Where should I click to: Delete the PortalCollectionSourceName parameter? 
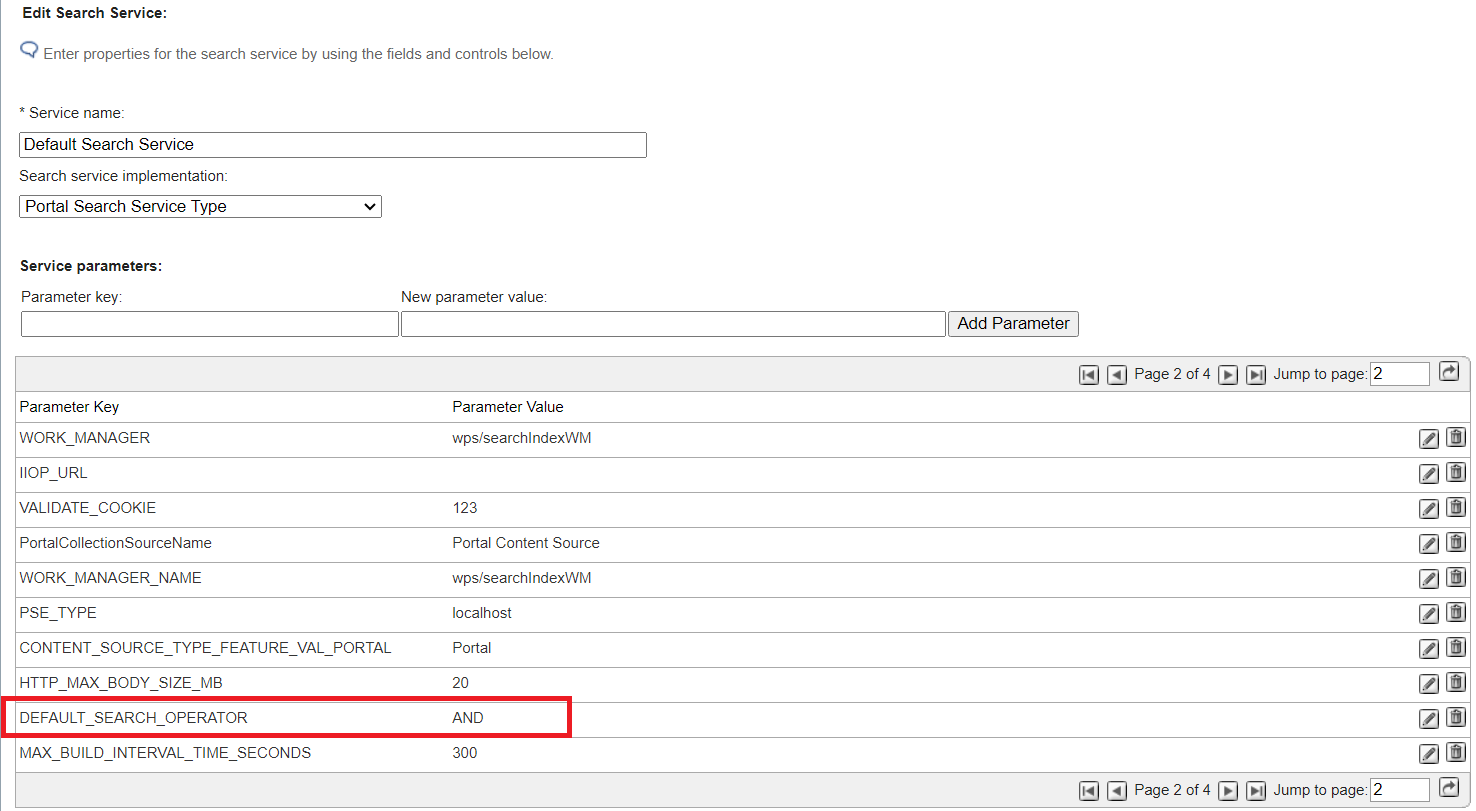coord(1456,543)
